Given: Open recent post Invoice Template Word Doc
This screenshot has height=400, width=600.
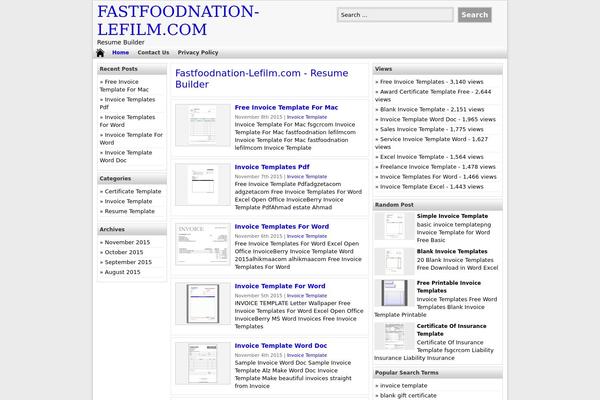Looking at the screenshot, I should coord(126,156).
